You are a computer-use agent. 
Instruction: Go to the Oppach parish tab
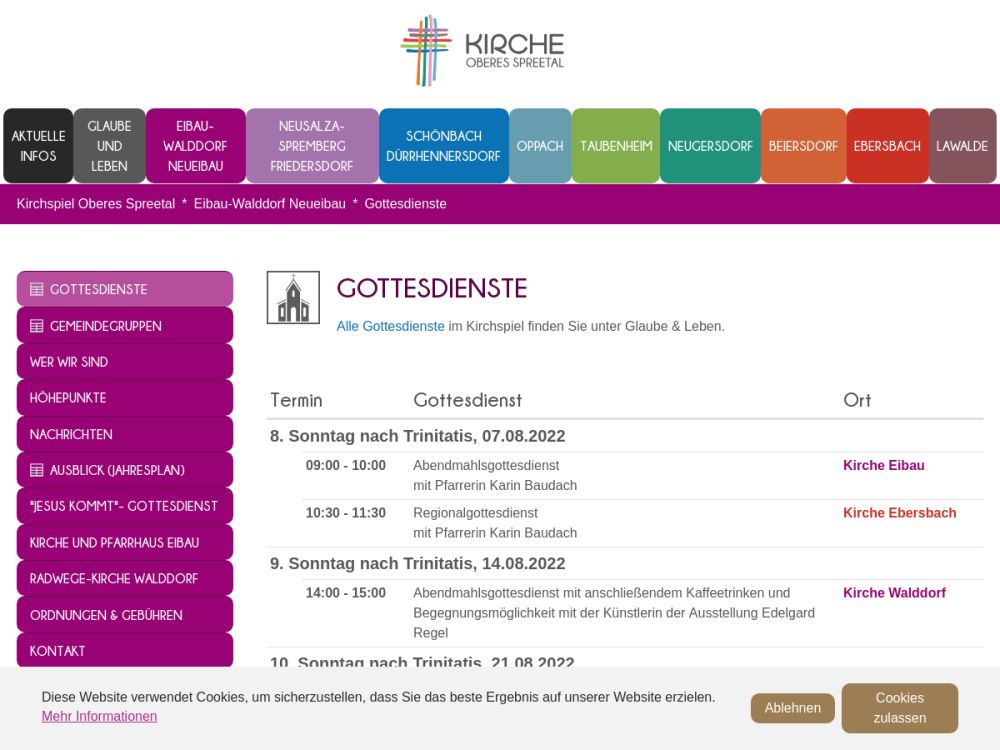click(540, 146)
